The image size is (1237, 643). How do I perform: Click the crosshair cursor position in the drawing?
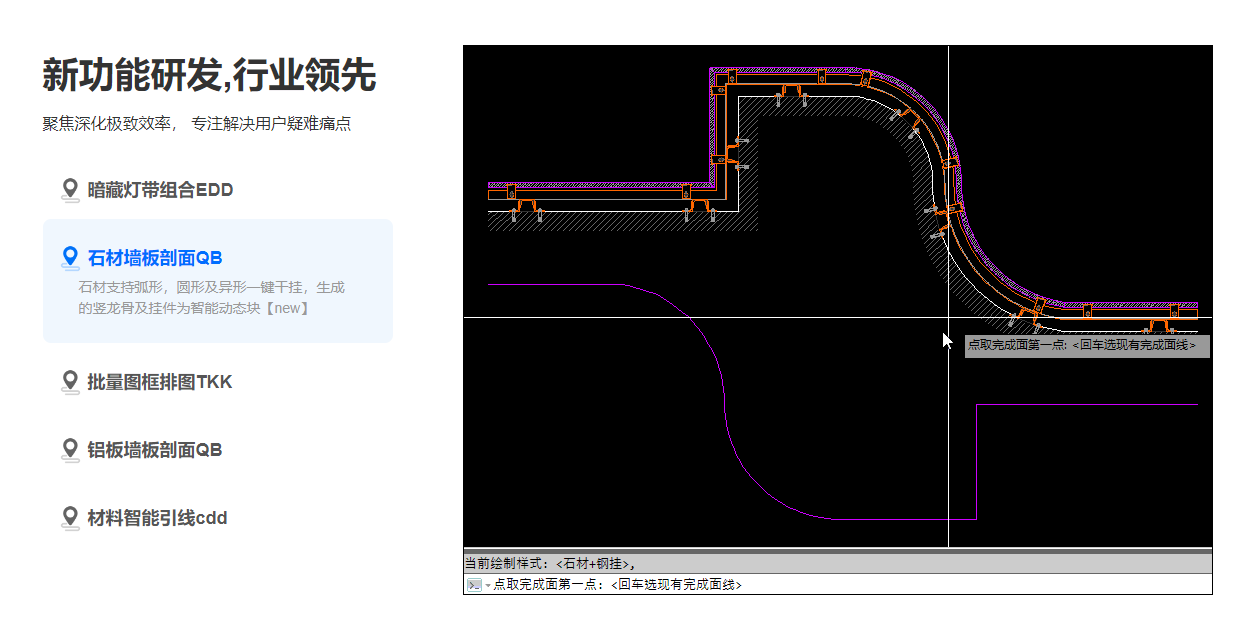pos(948,318)
